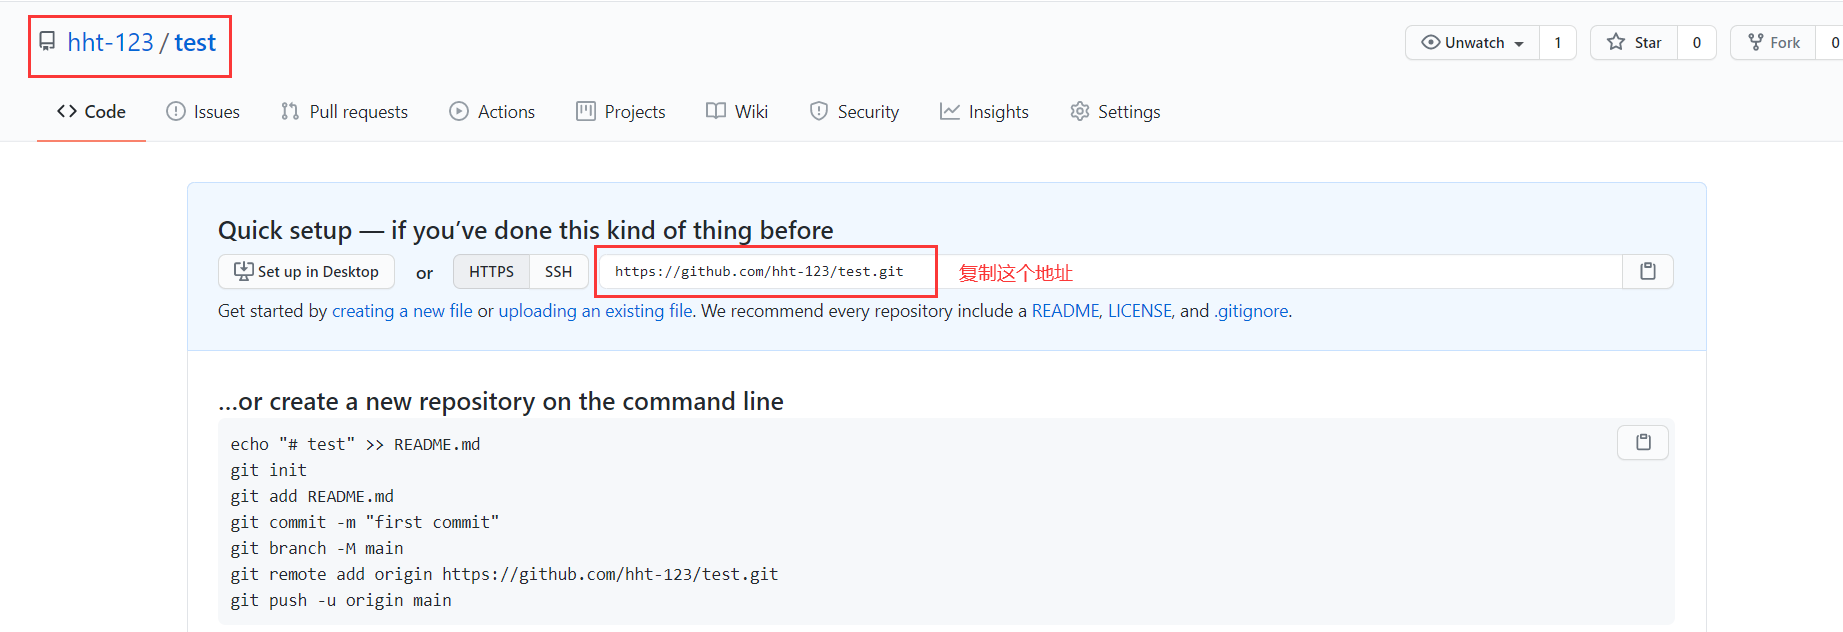
Task: Click uploading an existing file link
Action: [596, 311]
